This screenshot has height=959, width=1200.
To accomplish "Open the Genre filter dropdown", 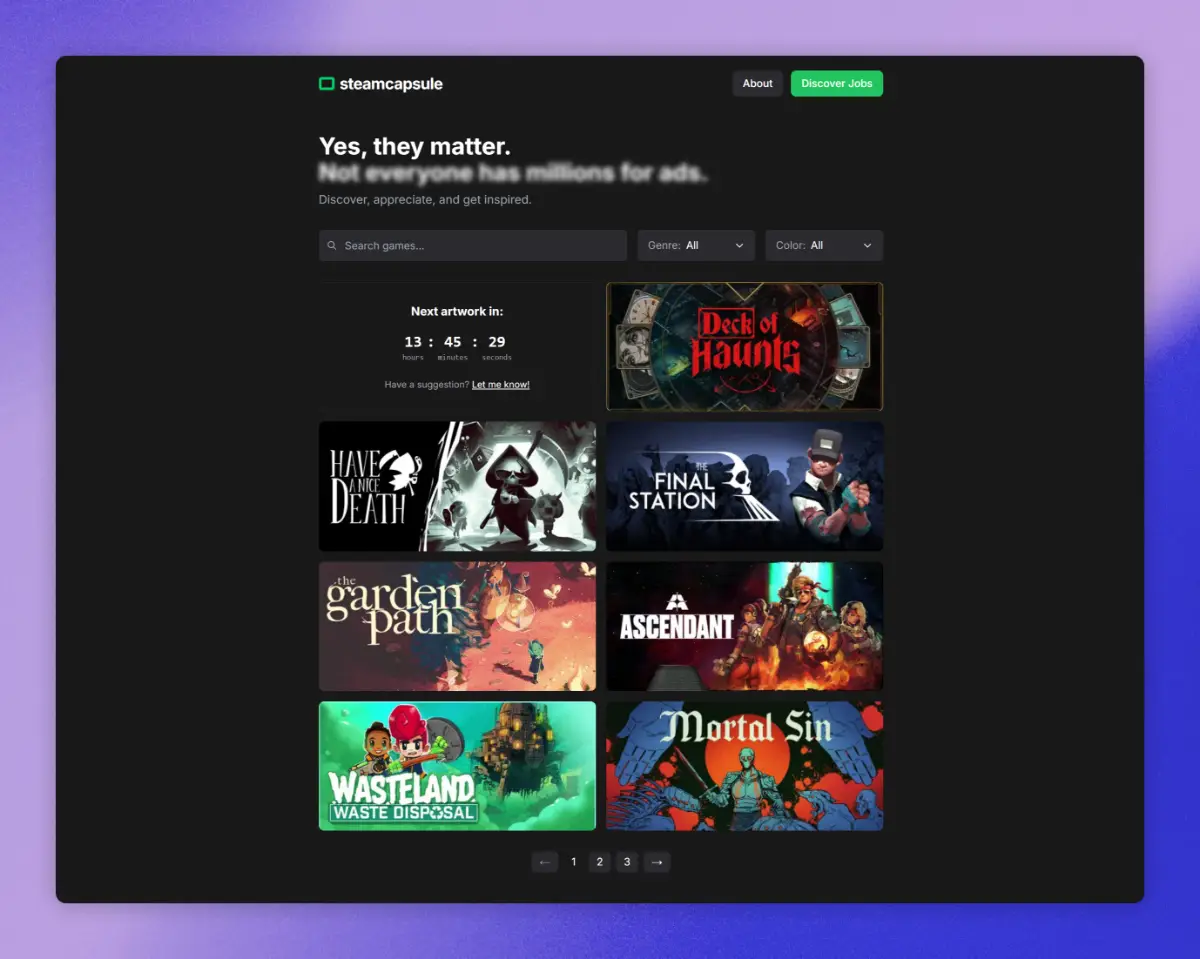I will 695,246.
